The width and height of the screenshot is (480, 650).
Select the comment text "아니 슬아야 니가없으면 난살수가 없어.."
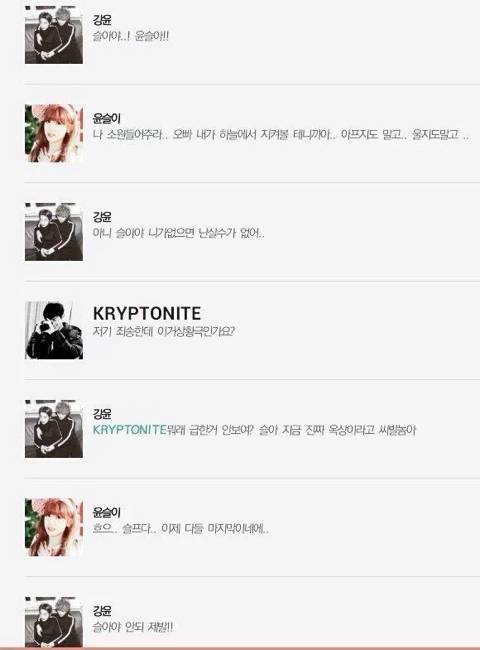(x=178, y=233)
